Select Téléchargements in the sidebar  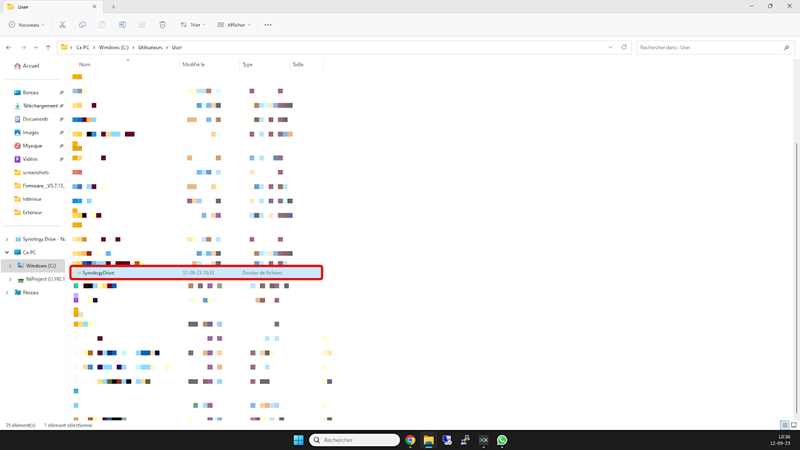(41, 106)
